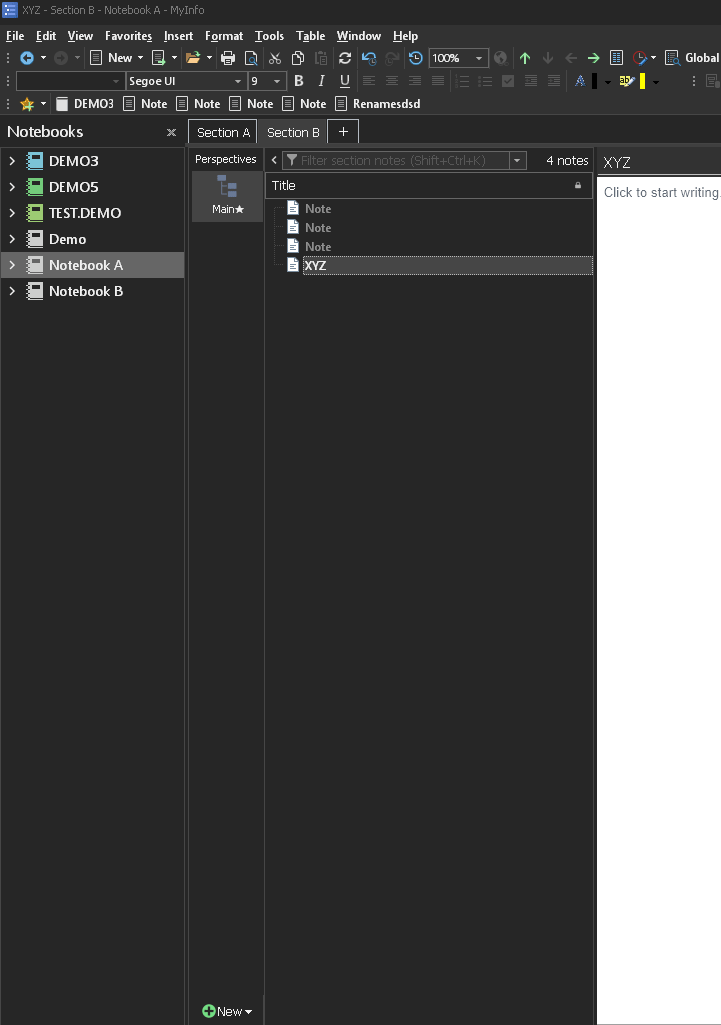
Task: Toggle Underline formatting
Action: point(345,81)
